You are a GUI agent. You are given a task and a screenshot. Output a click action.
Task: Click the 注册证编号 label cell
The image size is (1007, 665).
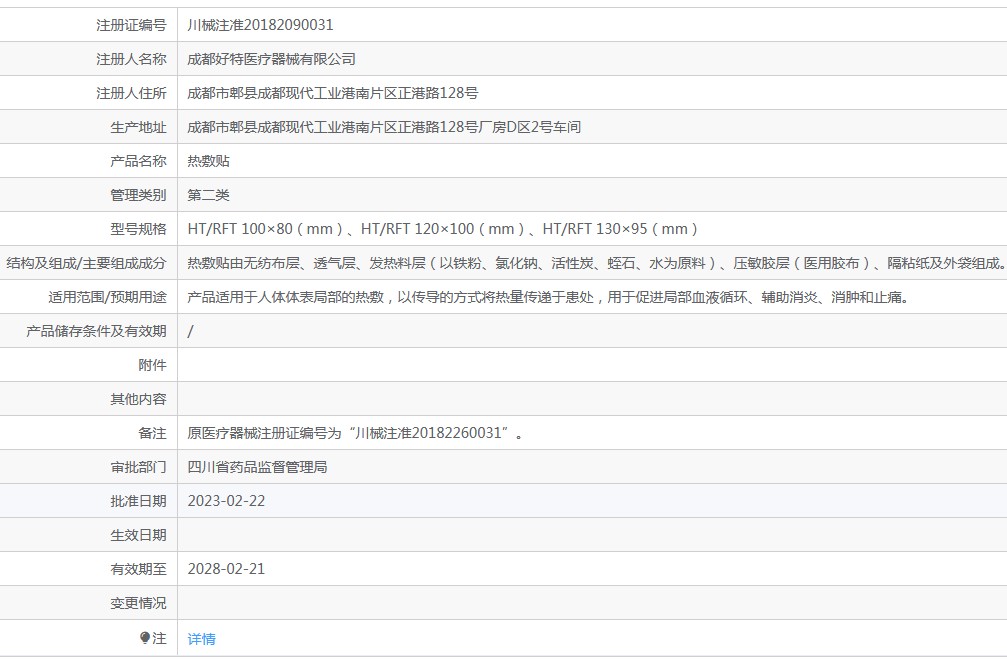pyautogui.click(x=89, y=25)
